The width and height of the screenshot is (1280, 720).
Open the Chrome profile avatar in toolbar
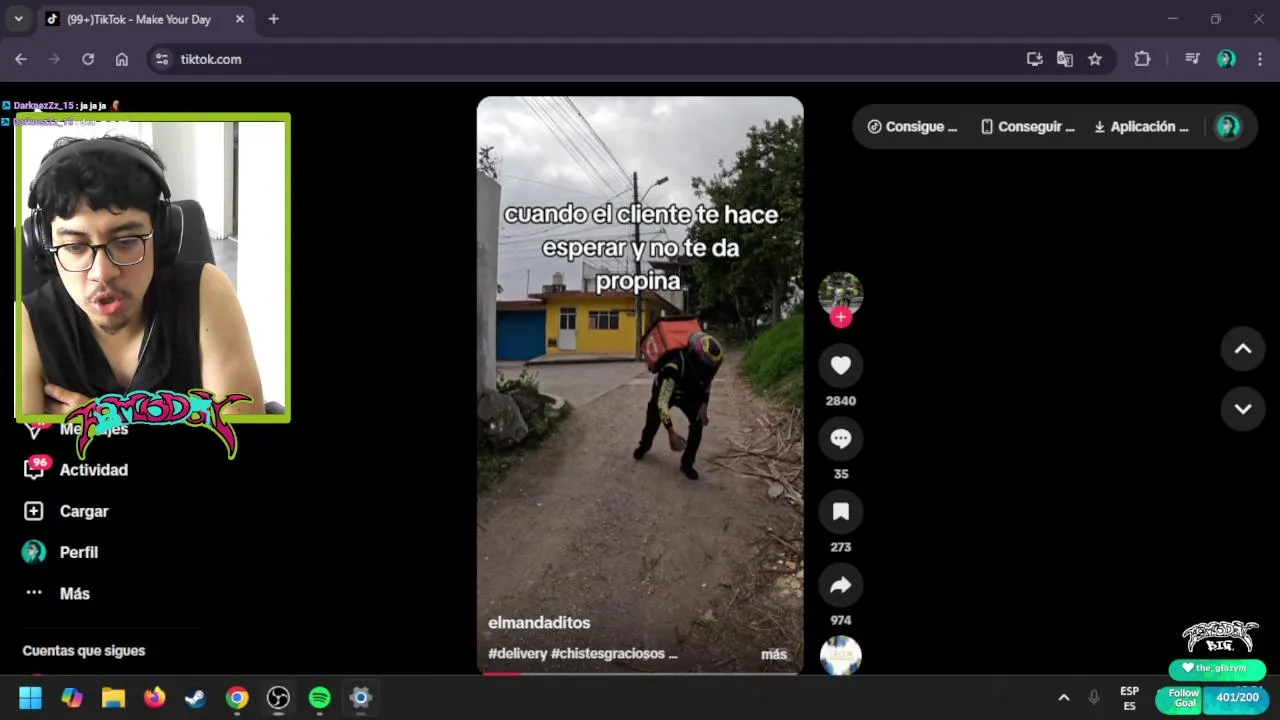[x=1226, y=59]
